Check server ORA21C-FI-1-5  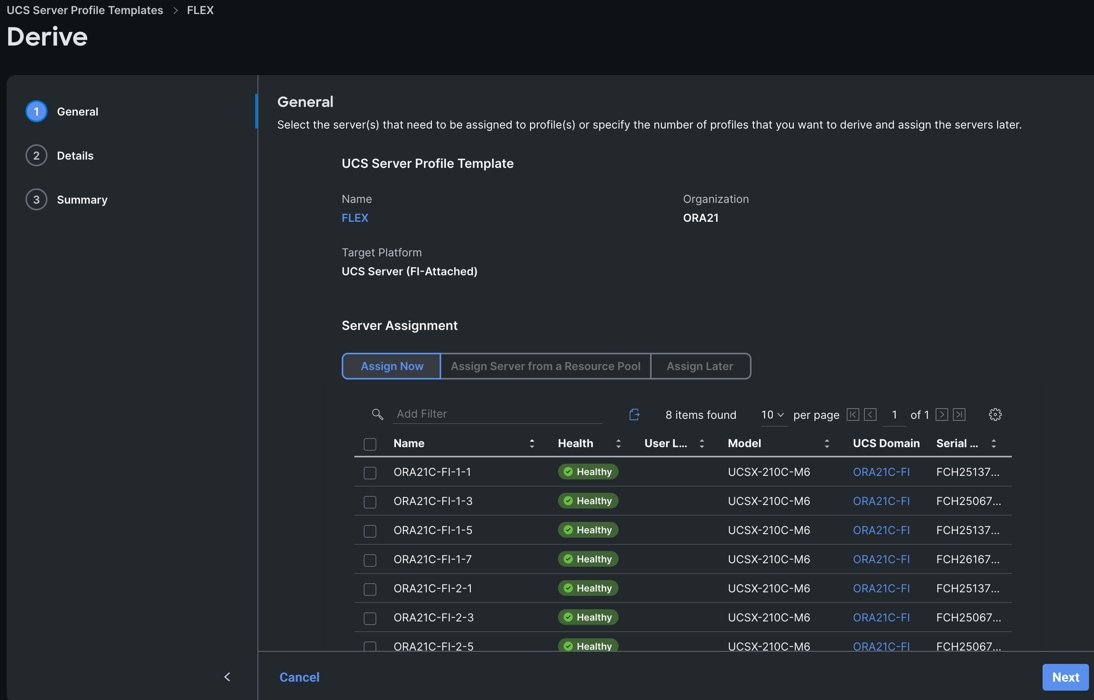(x=370, y=531)
